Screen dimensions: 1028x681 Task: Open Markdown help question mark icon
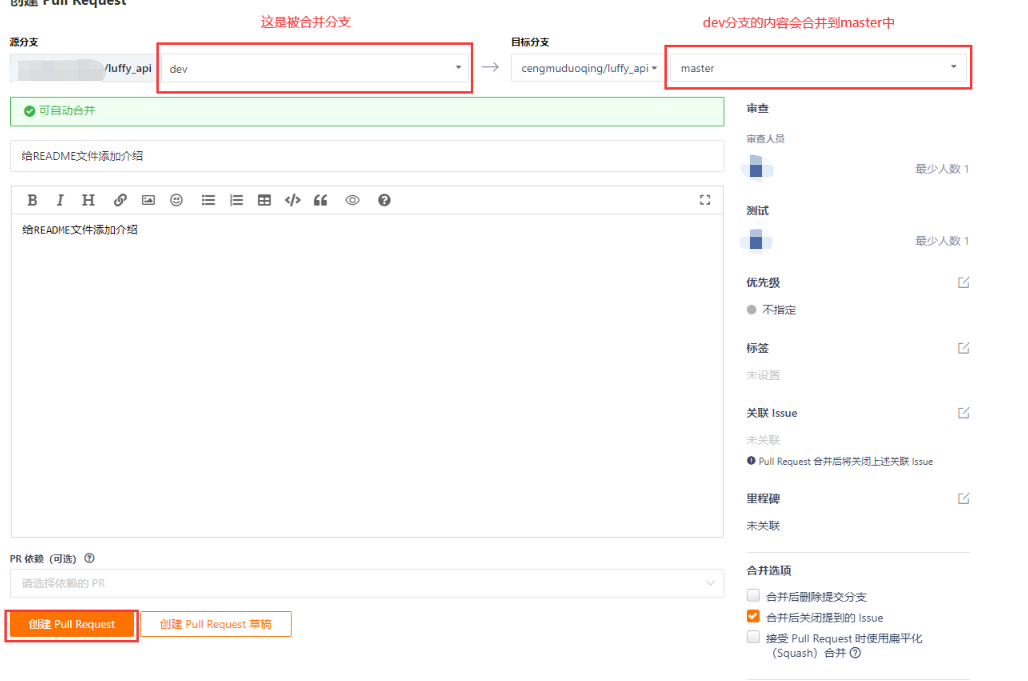[384, 200]
